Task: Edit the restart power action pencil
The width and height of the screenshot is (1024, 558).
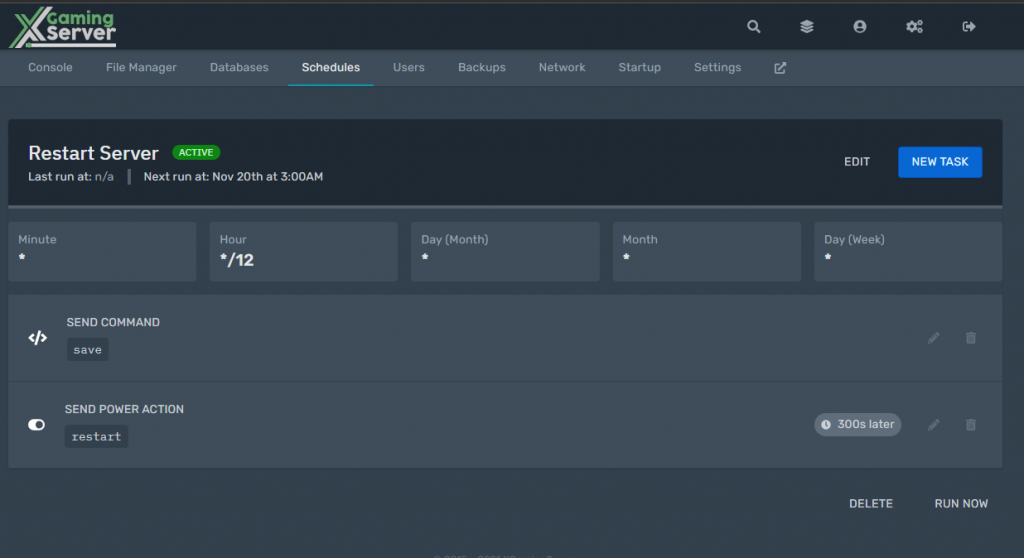Action: tap(933, 425)
